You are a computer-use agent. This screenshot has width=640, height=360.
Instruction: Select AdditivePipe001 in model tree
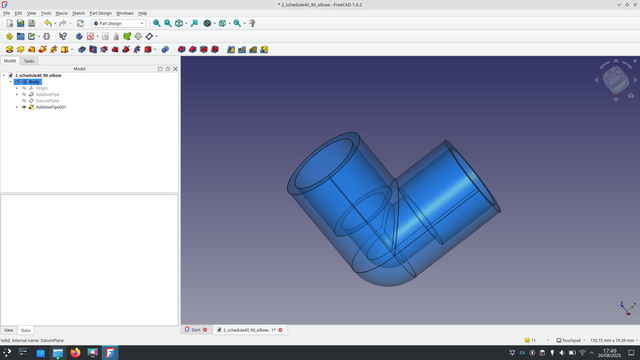(51, 107)
